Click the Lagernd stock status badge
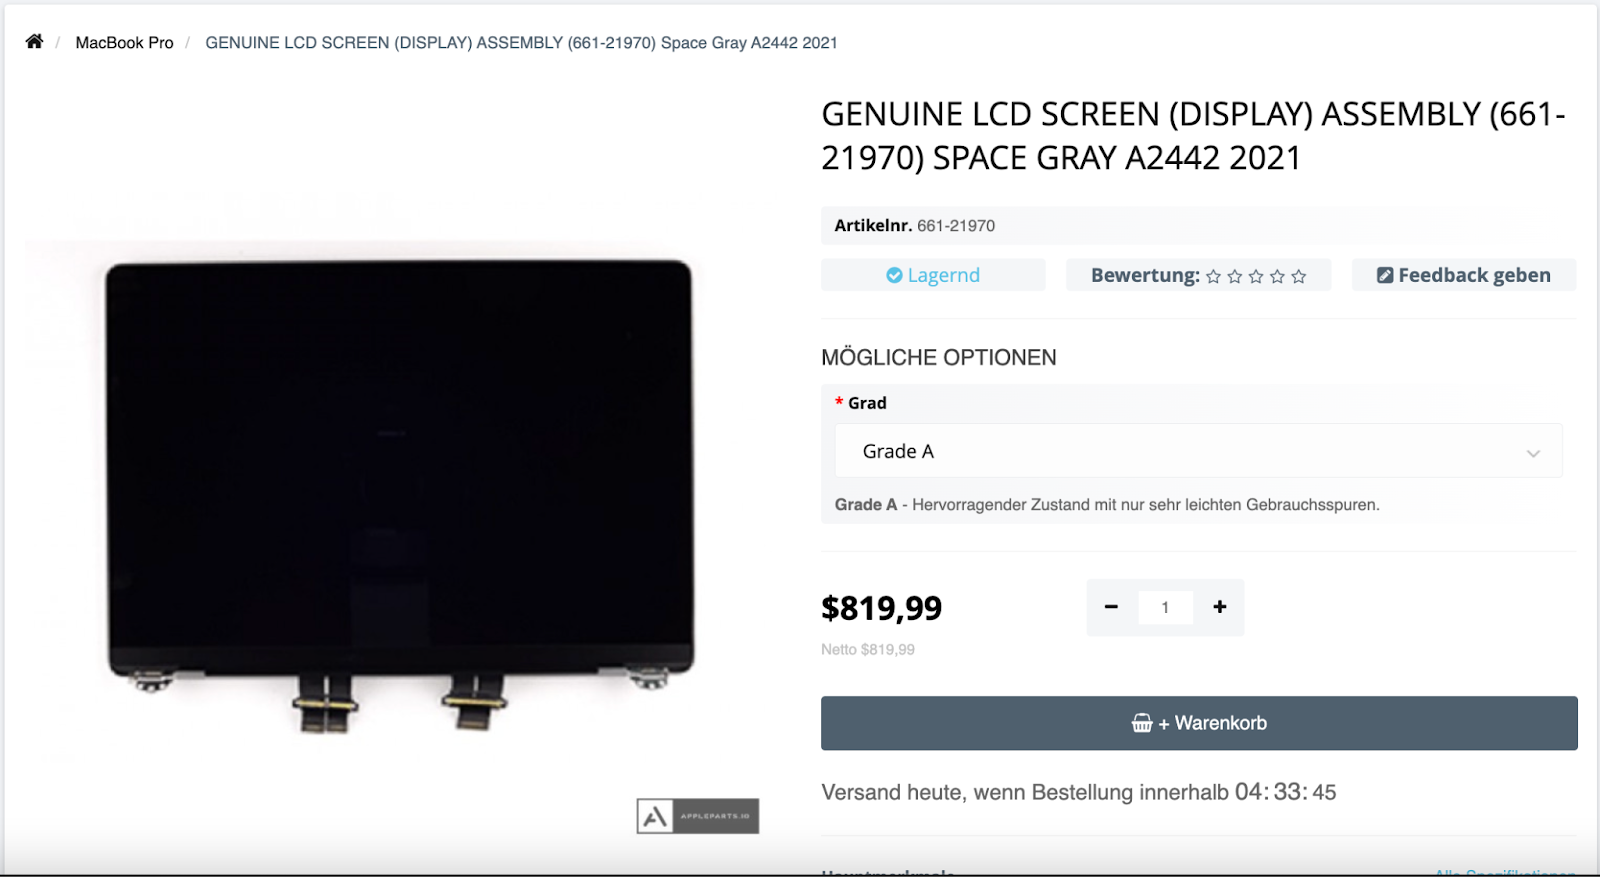The width and height of the screenshot is (1600, 877). (x=933, y=275)
